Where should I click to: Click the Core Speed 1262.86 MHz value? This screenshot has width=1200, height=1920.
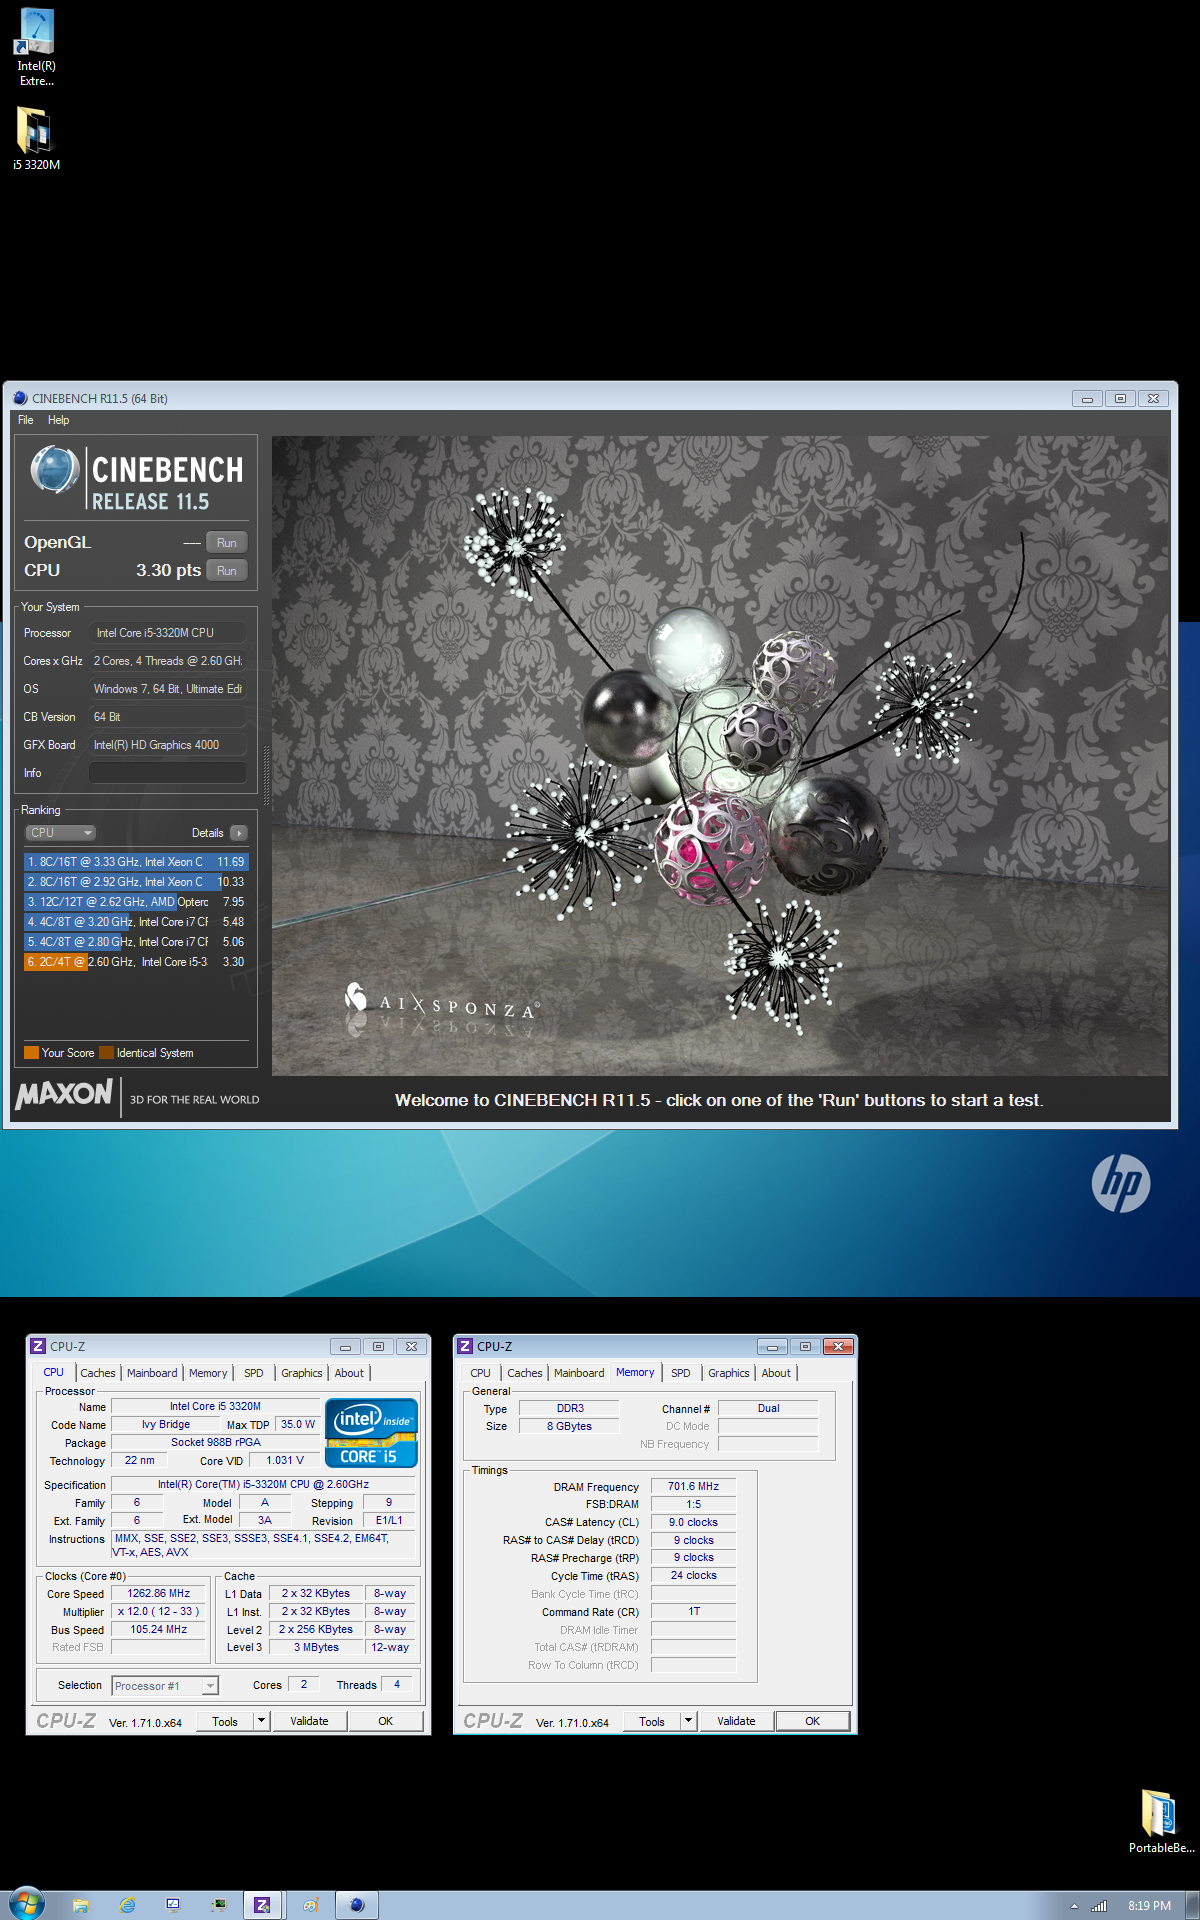158,1594
